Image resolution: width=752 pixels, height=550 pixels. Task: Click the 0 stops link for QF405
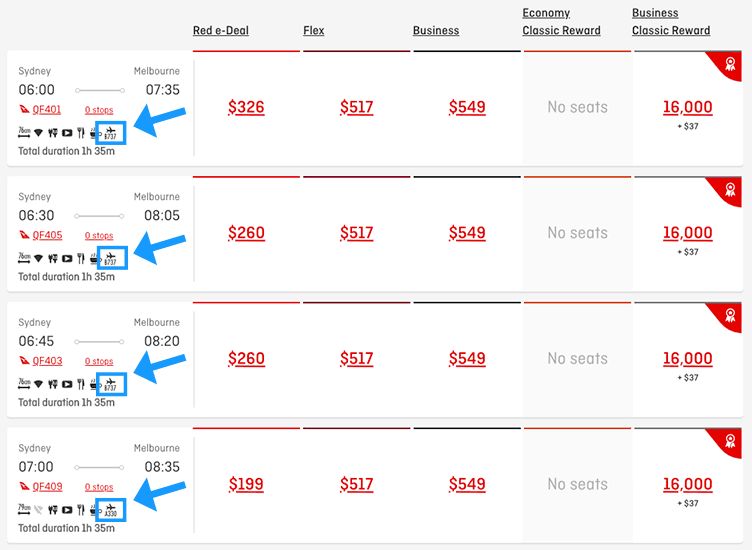click(x=99, y=236)
